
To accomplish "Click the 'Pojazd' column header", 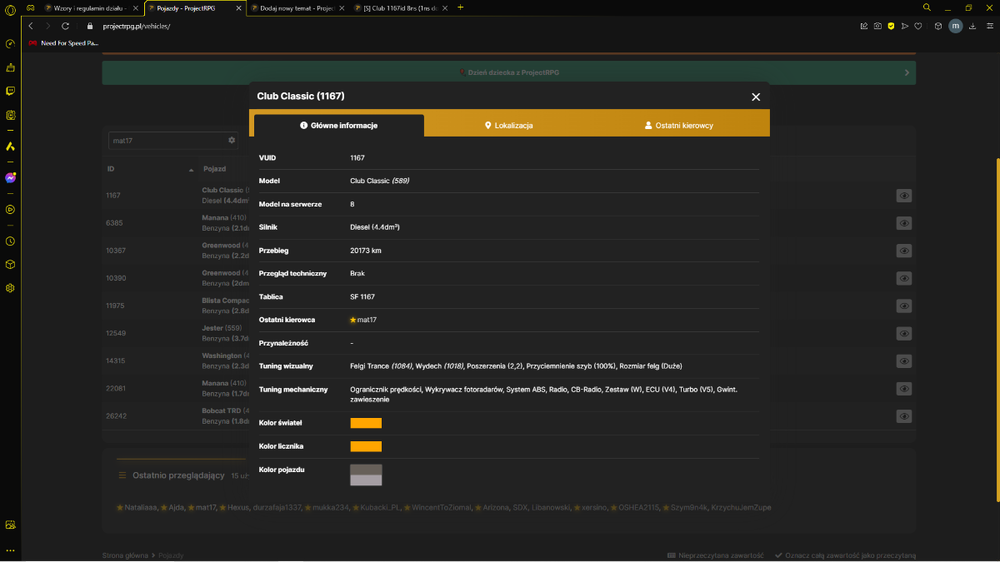I will click(214, 169).
